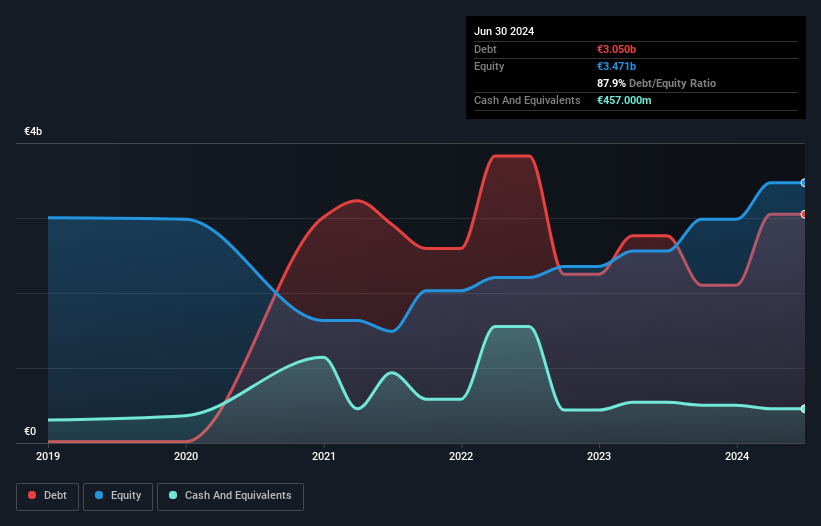Click the 87.9% Debt/Equity Ratio text
The width and height of the screenshot is (821, 526).
point(656,83)
